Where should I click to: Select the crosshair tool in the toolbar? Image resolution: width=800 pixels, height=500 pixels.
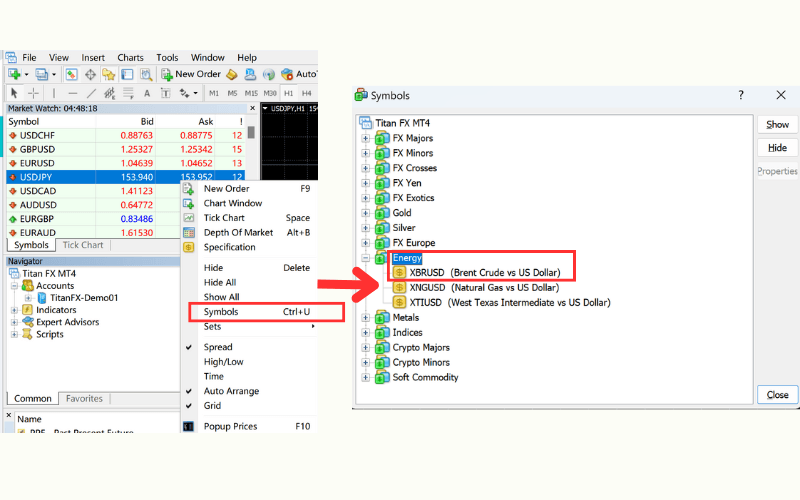coord(36,93)
